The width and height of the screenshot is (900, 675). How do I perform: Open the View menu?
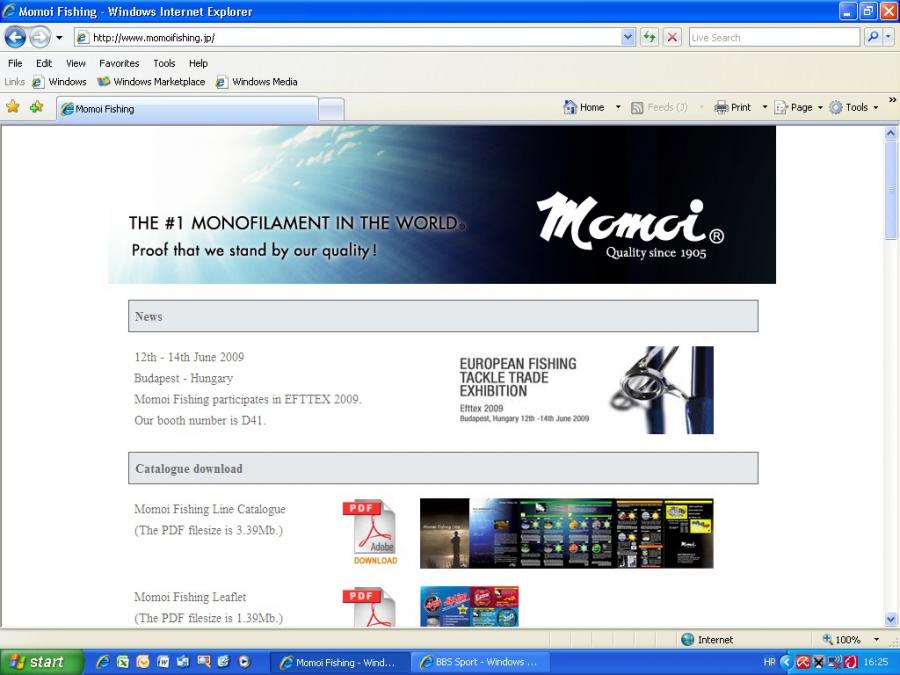pyautogui.click(x=76, y=63)
